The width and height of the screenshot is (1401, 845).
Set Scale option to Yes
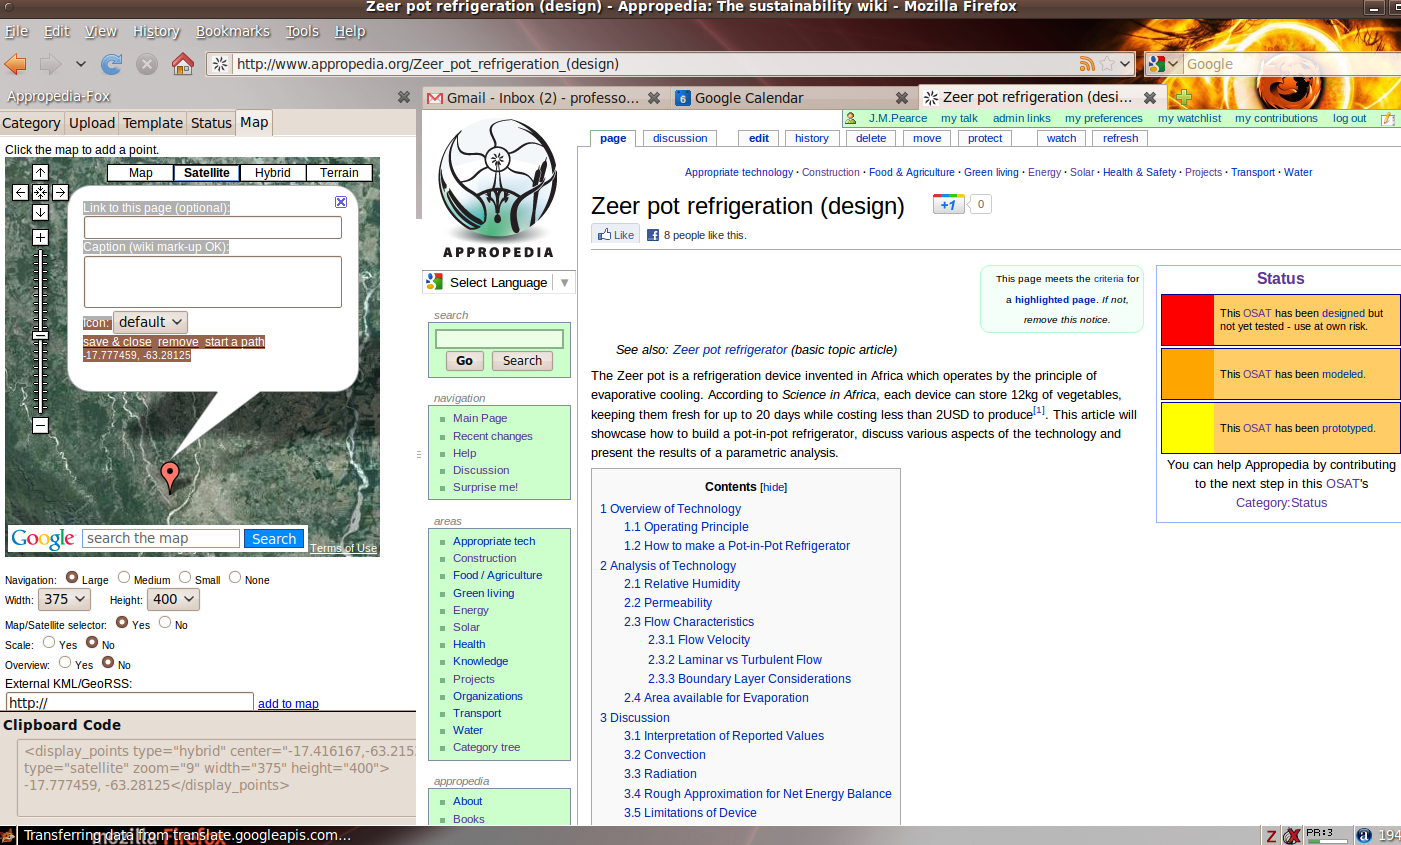pos(49,642)
